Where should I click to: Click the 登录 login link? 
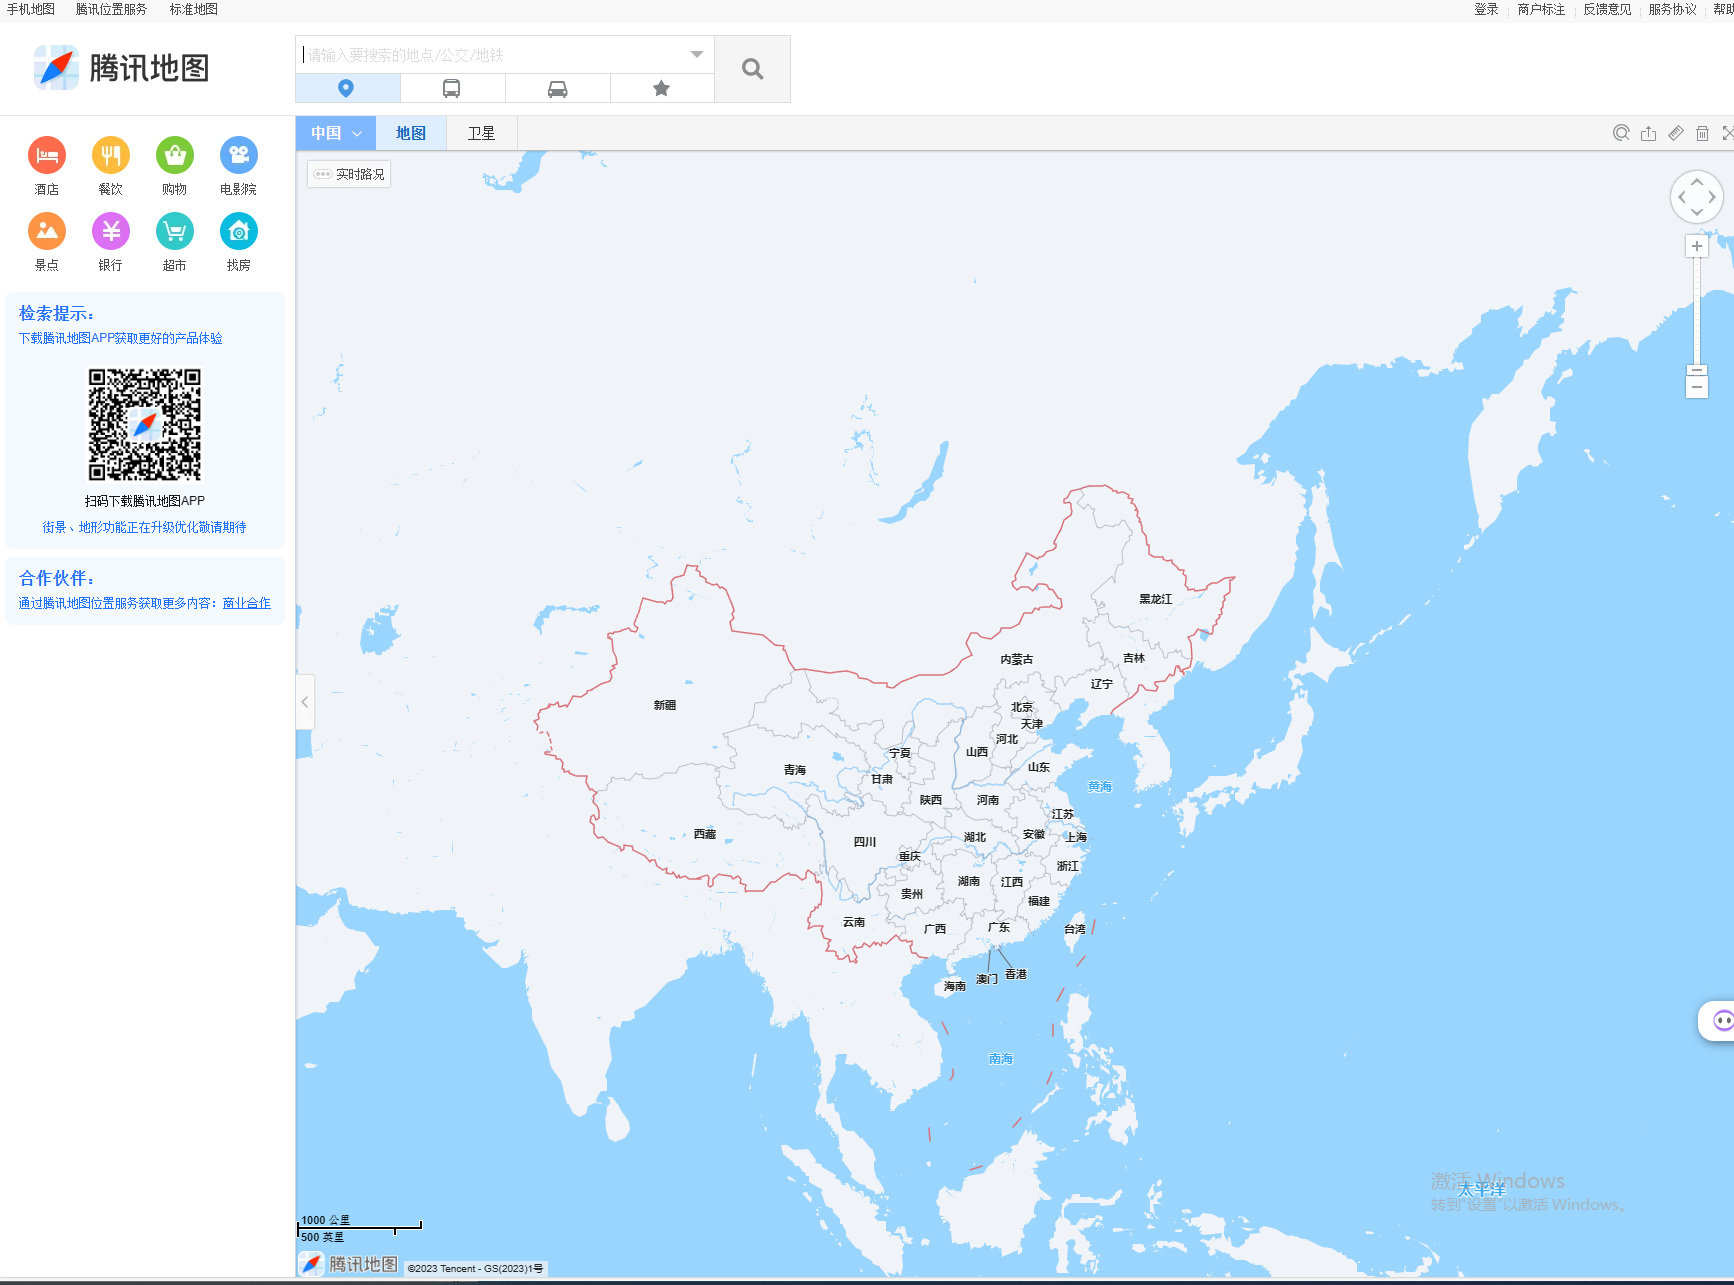[1486, 9]
